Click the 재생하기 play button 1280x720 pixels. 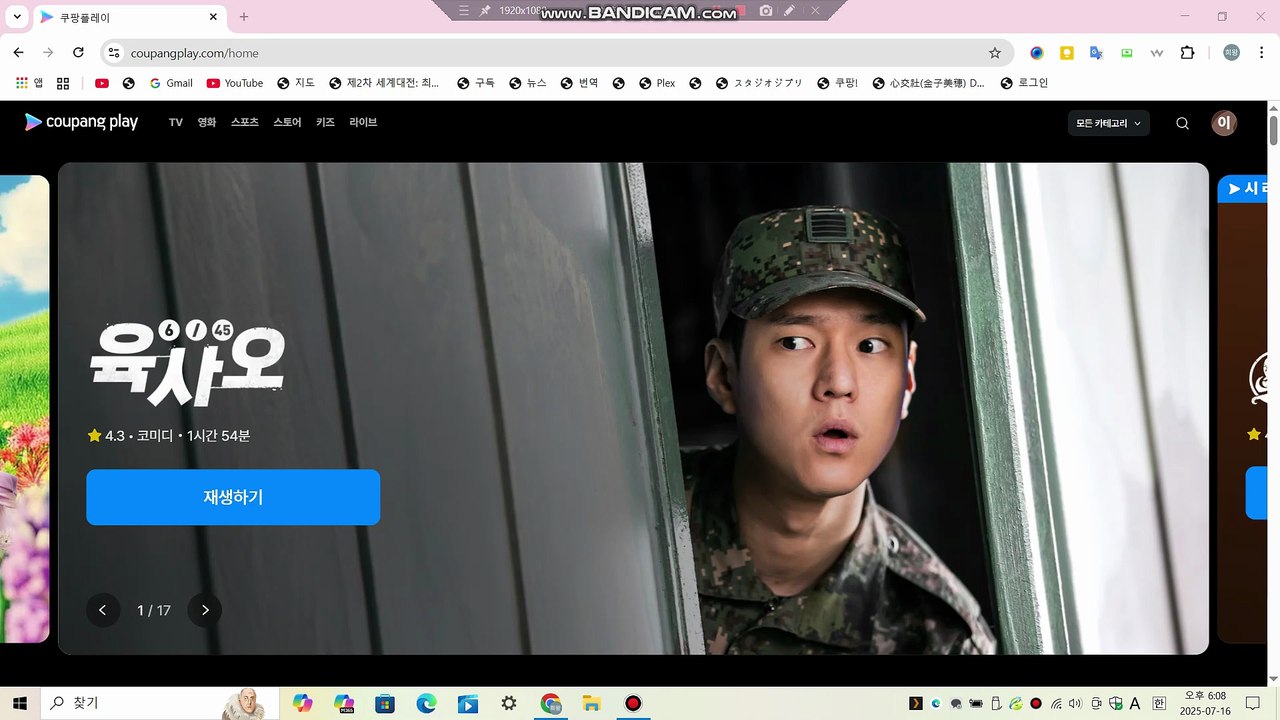click(233, 497)
